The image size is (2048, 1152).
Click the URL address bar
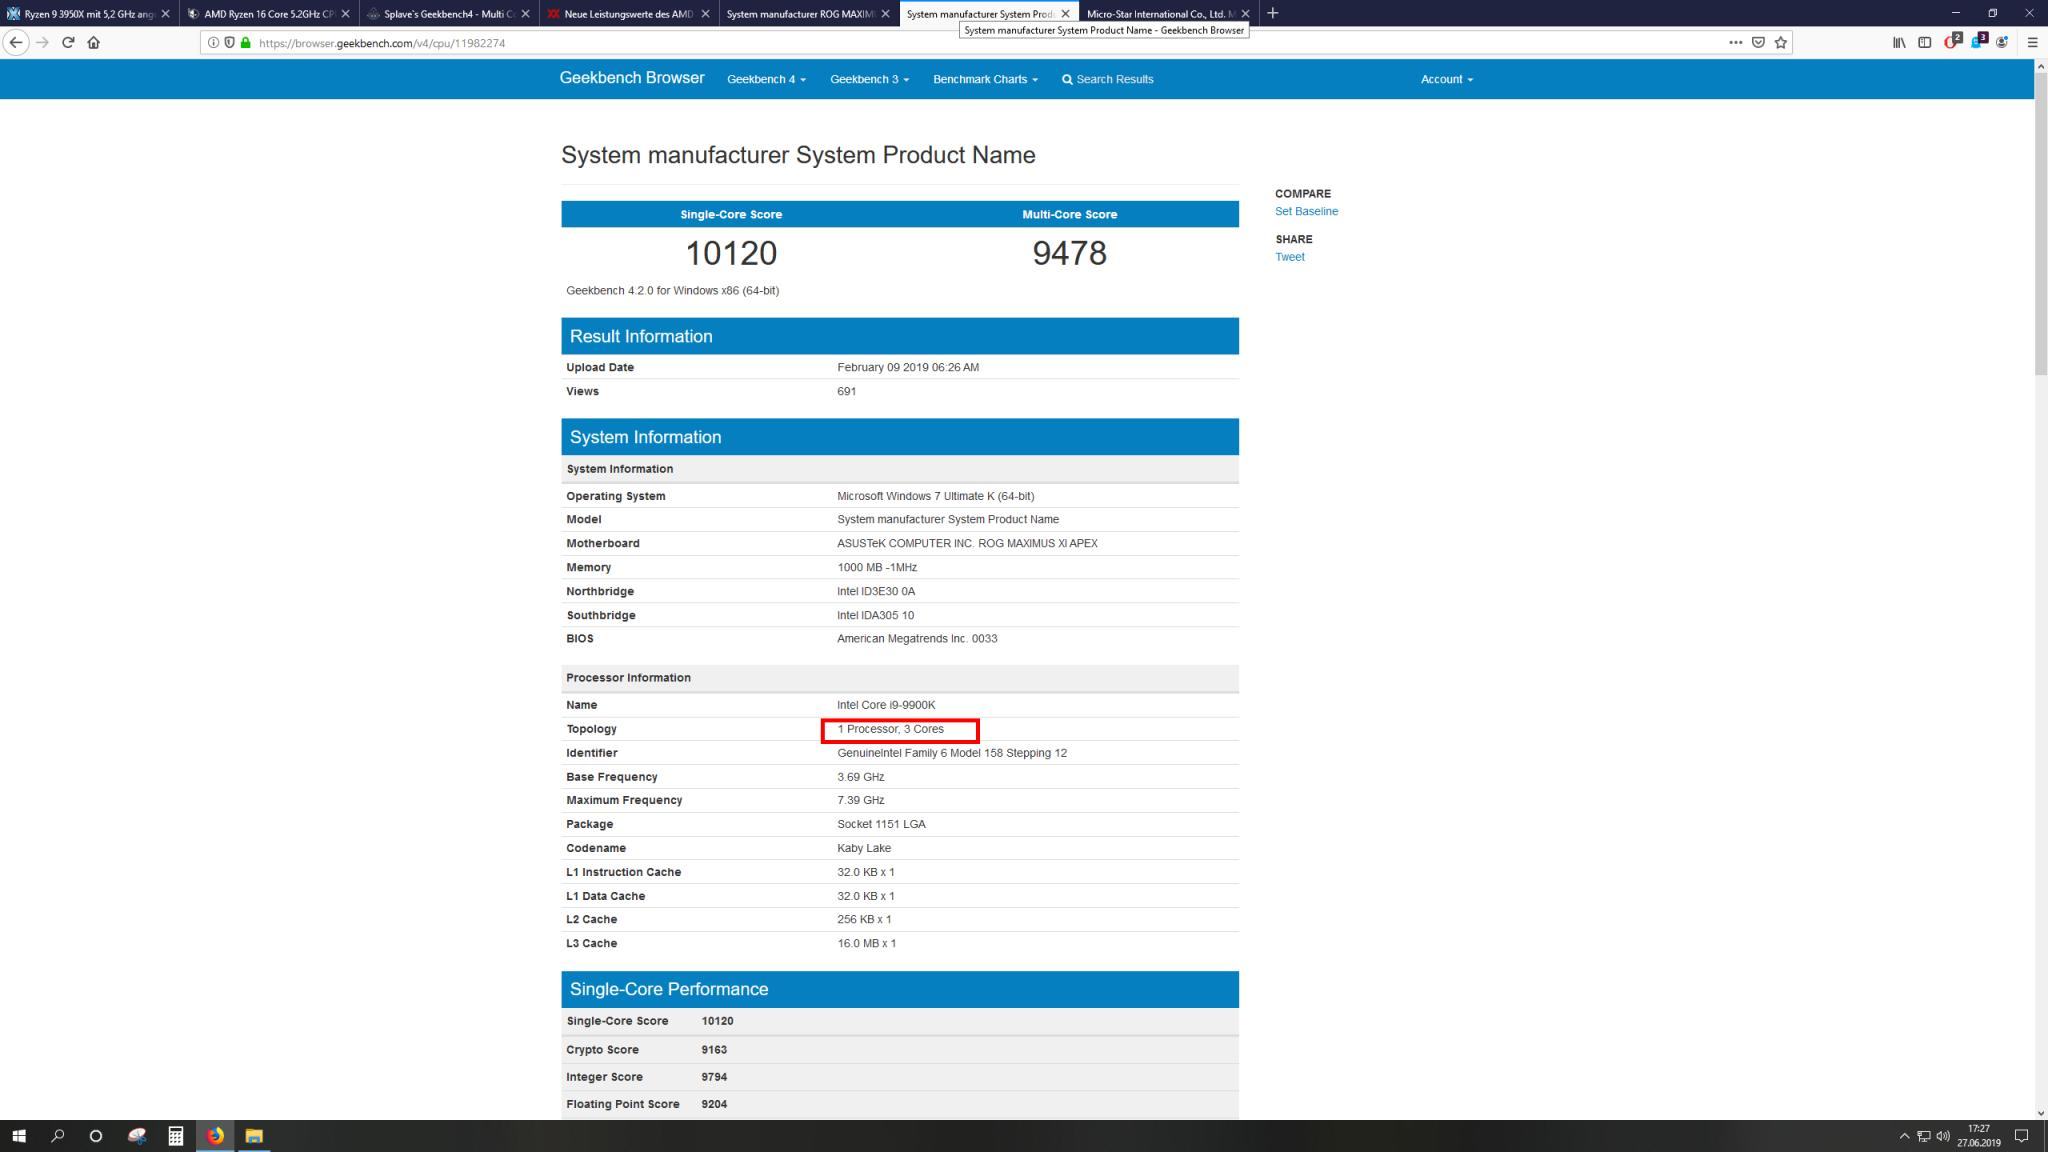coord(900,43)
